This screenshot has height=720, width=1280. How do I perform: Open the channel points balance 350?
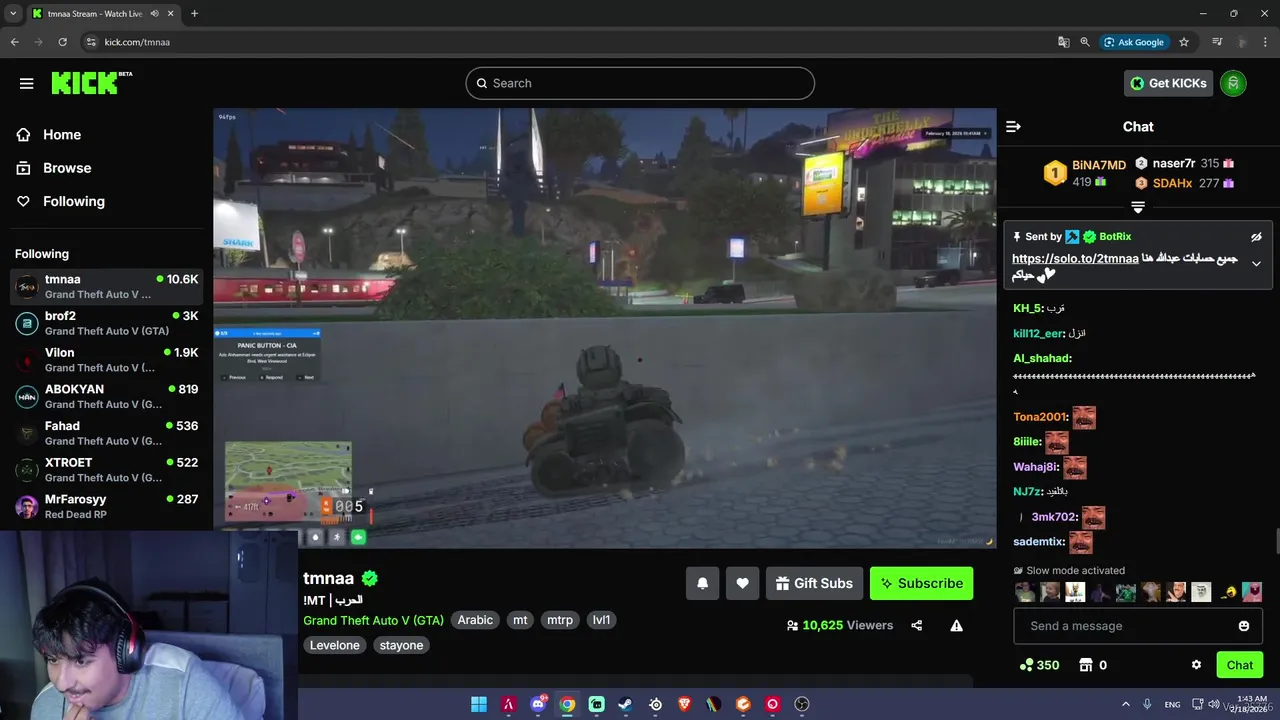[1039, 665]
